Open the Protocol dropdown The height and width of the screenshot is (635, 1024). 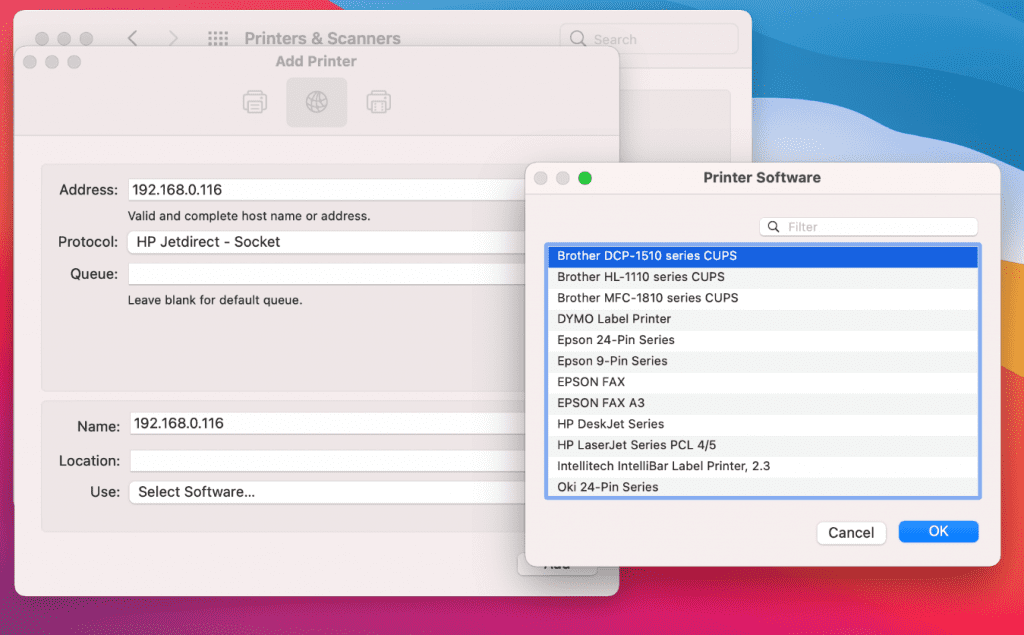point(327,242)
